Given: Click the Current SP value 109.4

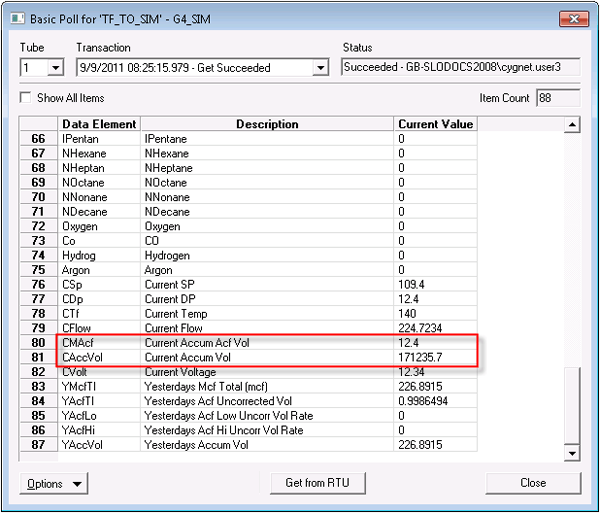Looking at the screenshot, I should click(x=435, y=284).
